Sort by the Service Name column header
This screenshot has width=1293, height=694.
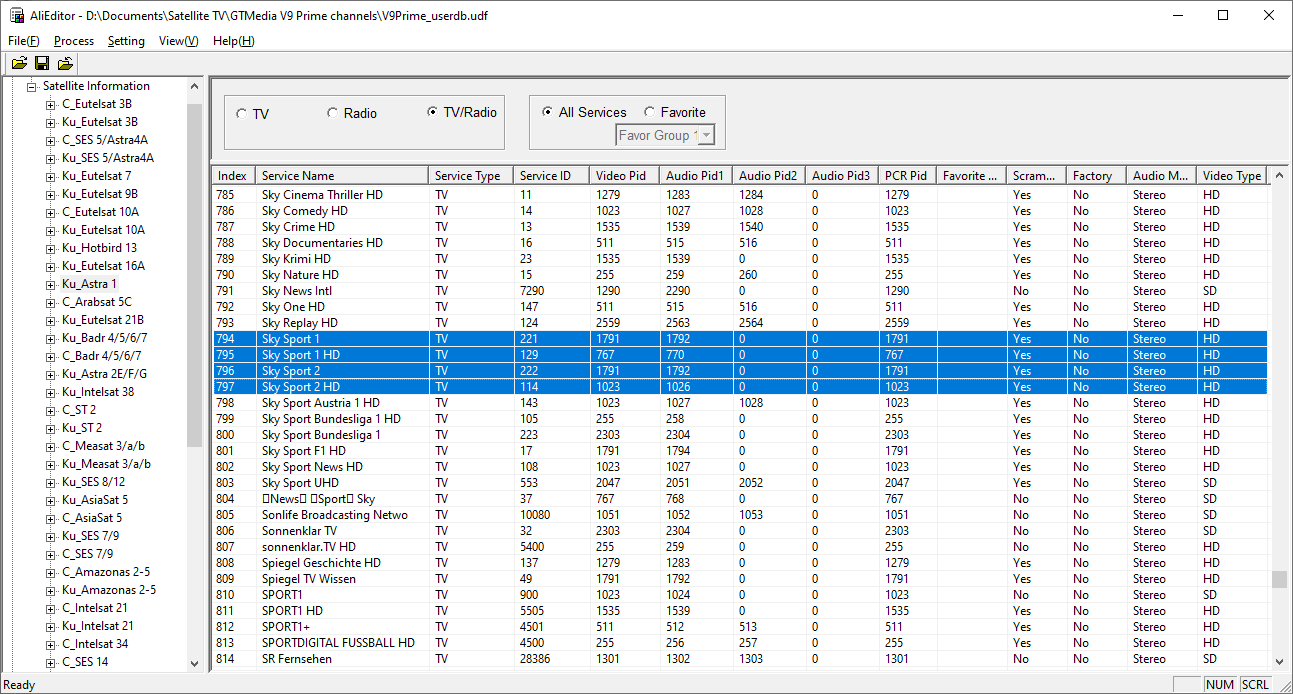point(342,176)
